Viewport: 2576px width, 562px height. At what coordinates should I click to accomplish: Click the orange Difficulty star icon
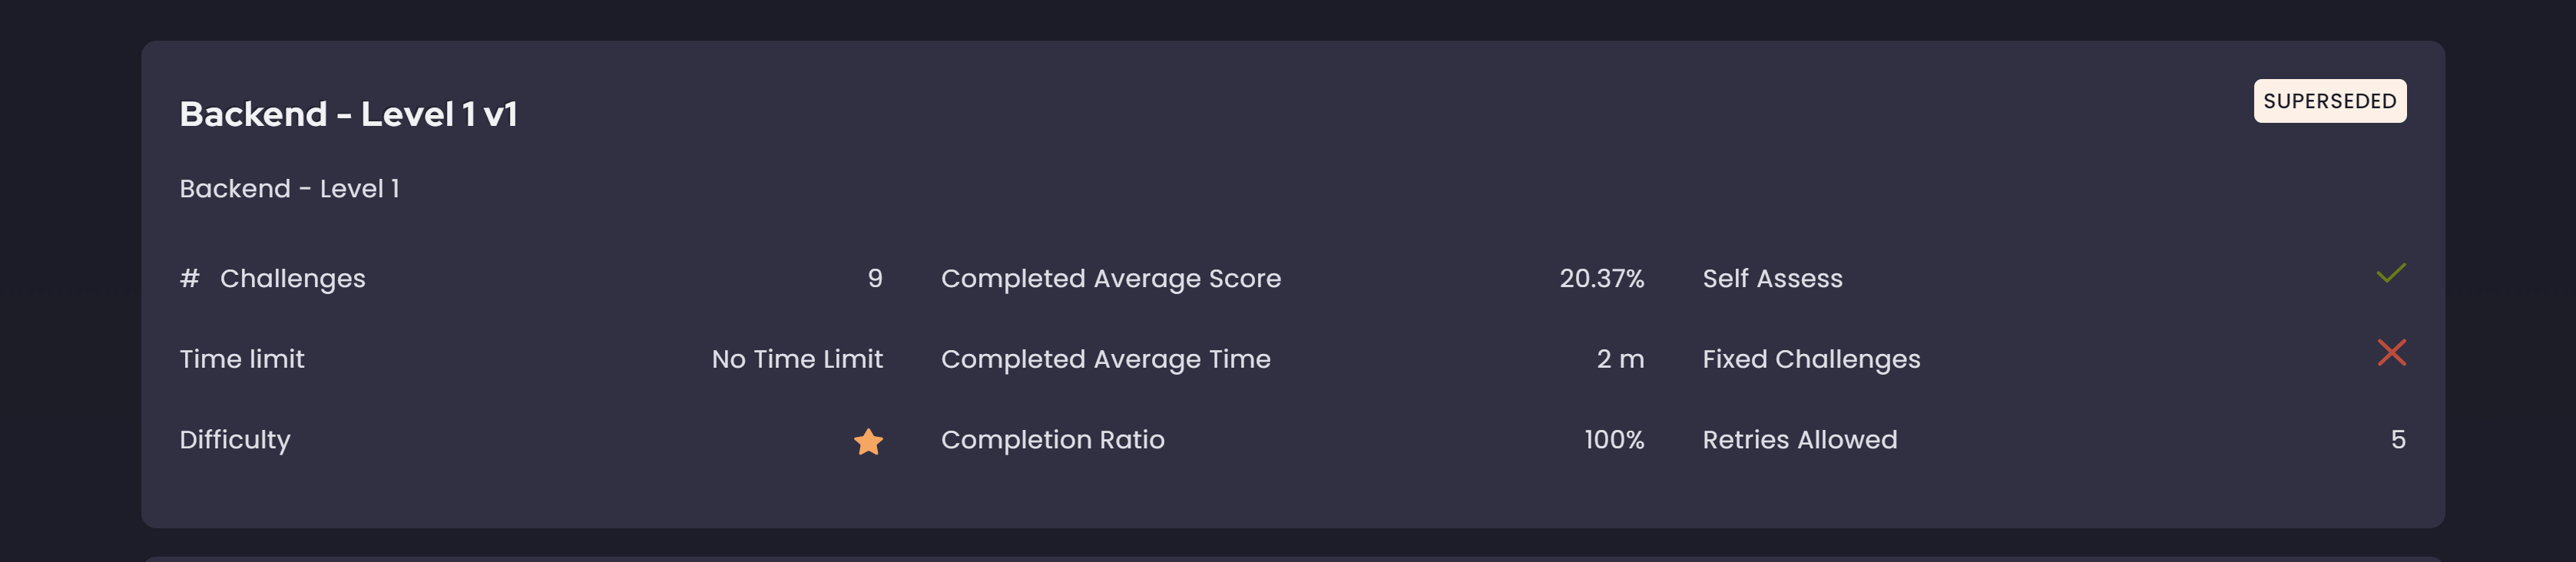coord(868,441)
